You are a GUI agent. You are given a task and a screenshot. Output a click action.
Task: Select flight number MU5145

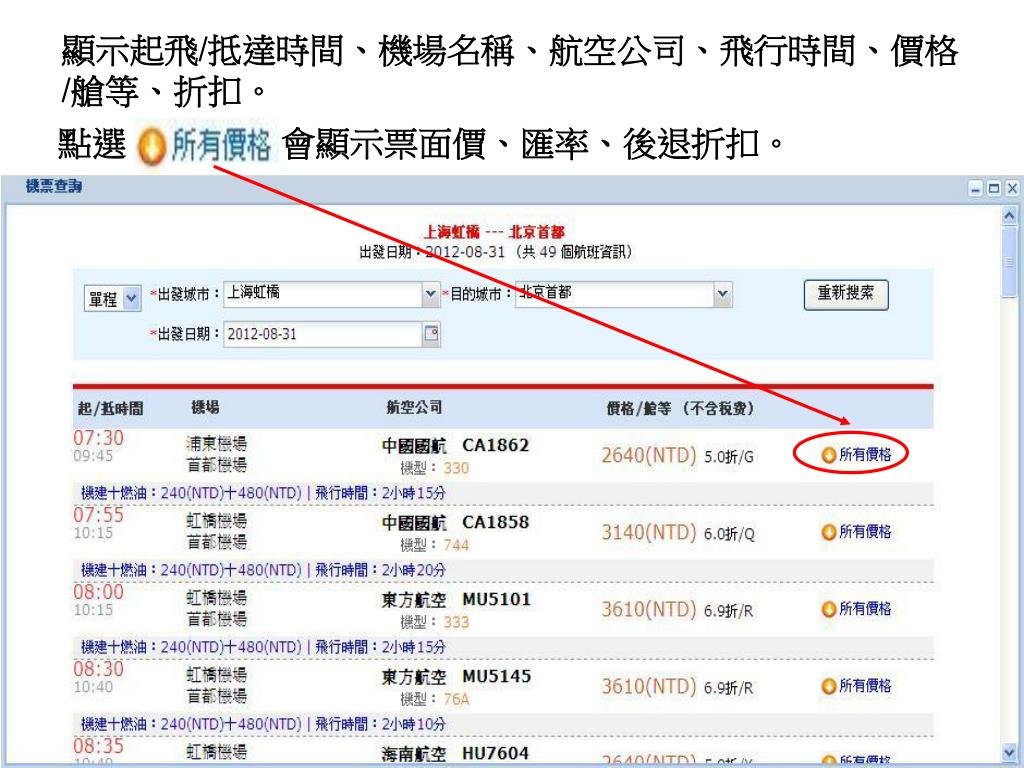(496, 677)
